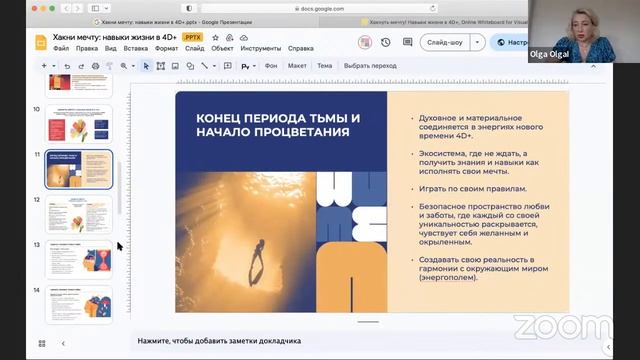Expand the line type dropdown arrow

(214, 66)
